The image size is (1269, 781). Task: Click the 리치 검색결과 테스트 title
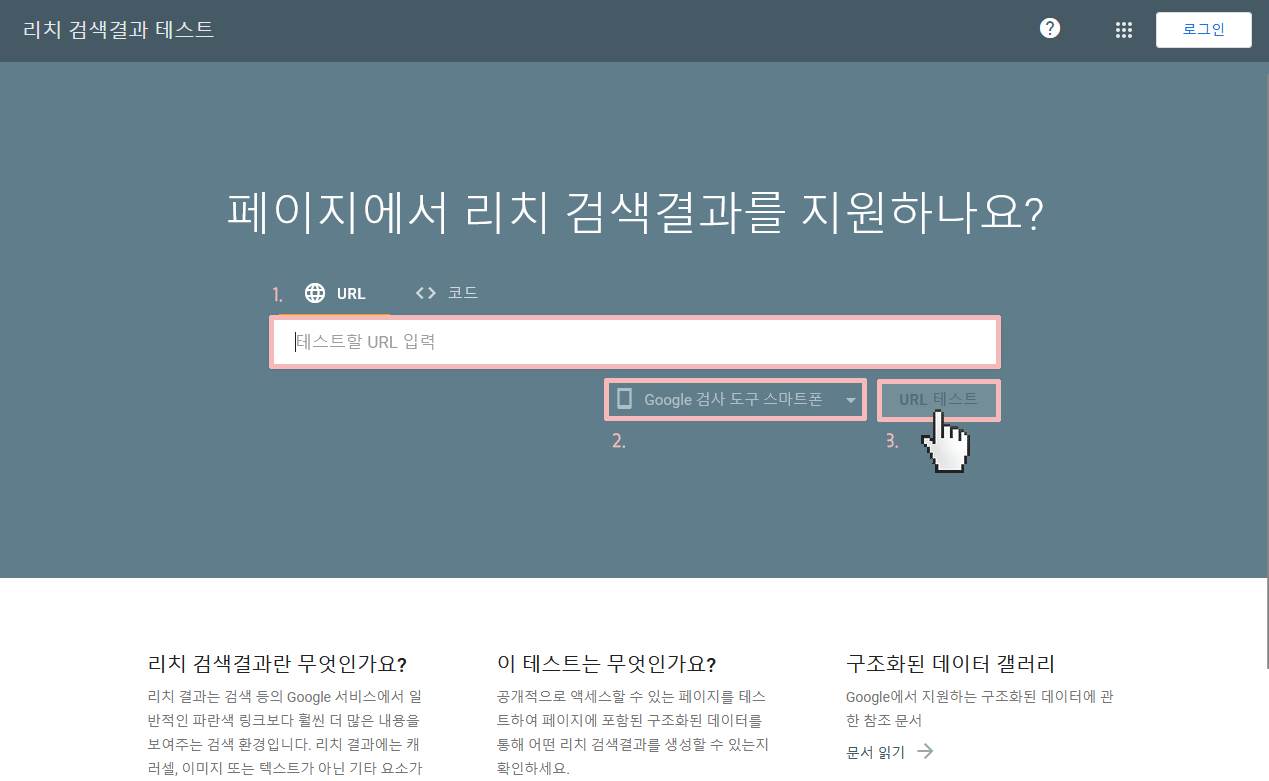click(119, 30)
